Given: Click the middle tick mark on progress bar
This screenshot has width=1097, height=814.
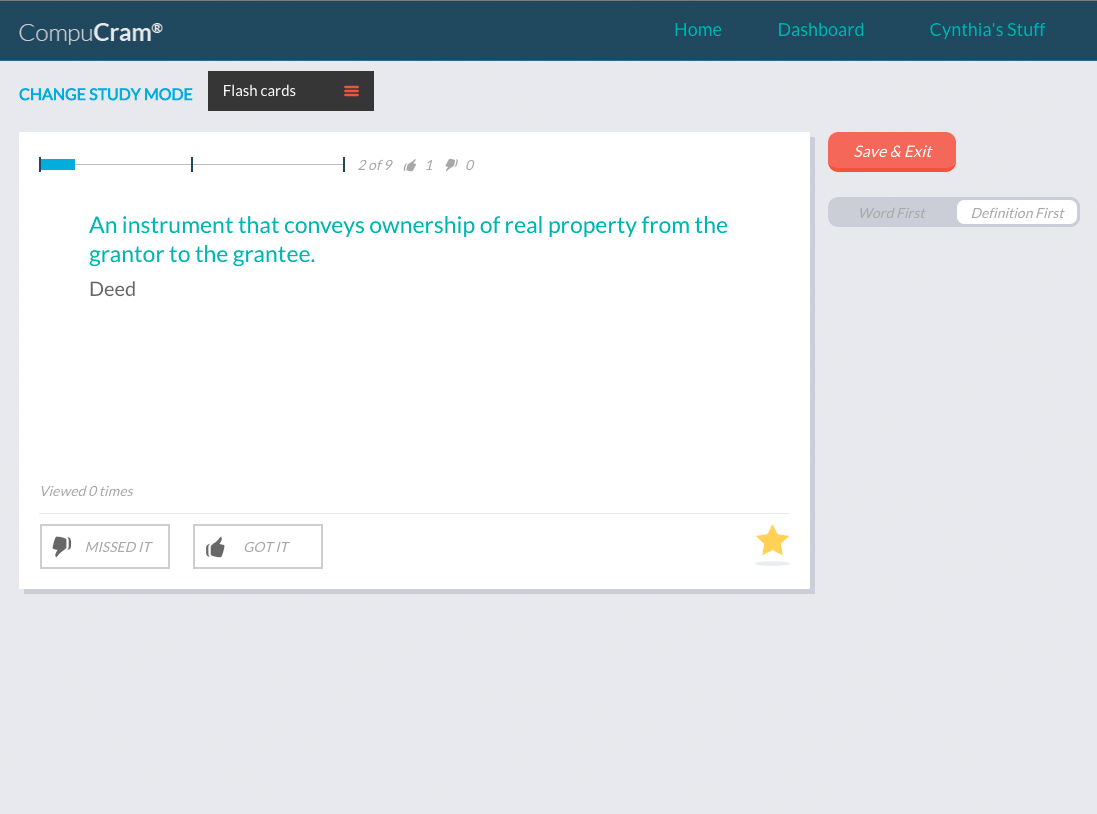Looking at the screenshot, I should coord(192,164).
